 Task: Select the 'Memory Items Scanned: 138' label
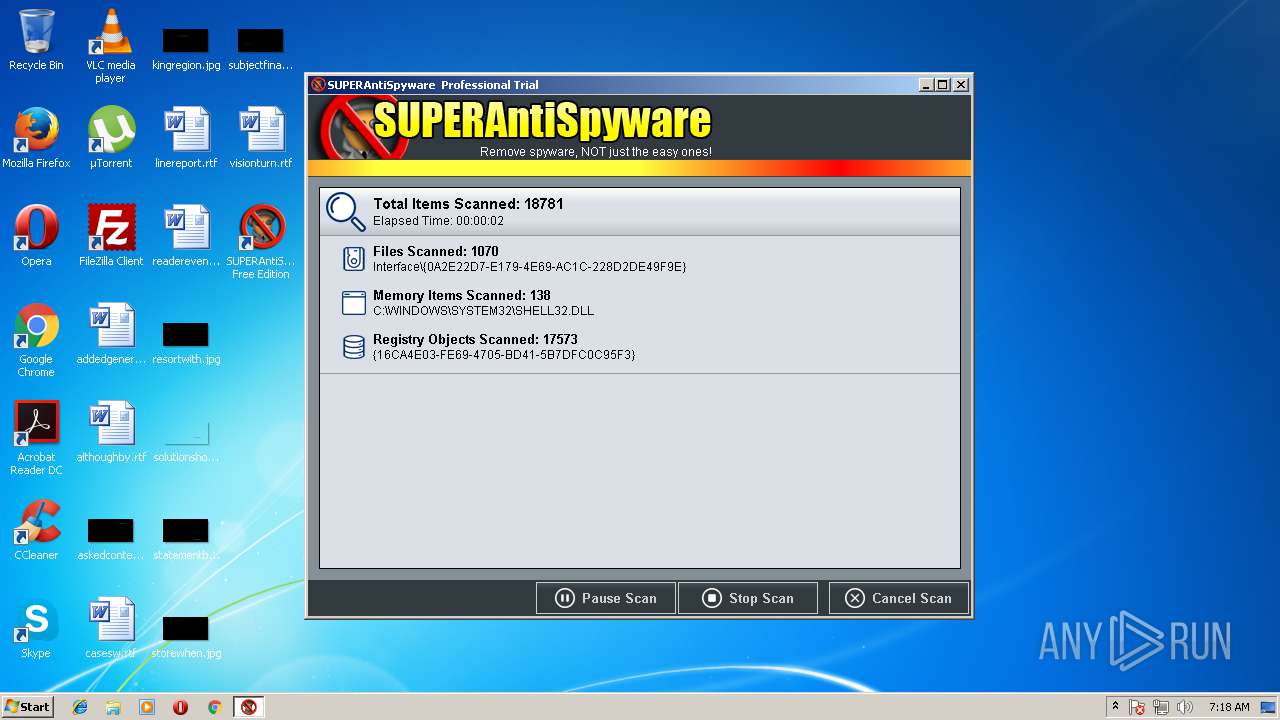click(x=461, y=296)
